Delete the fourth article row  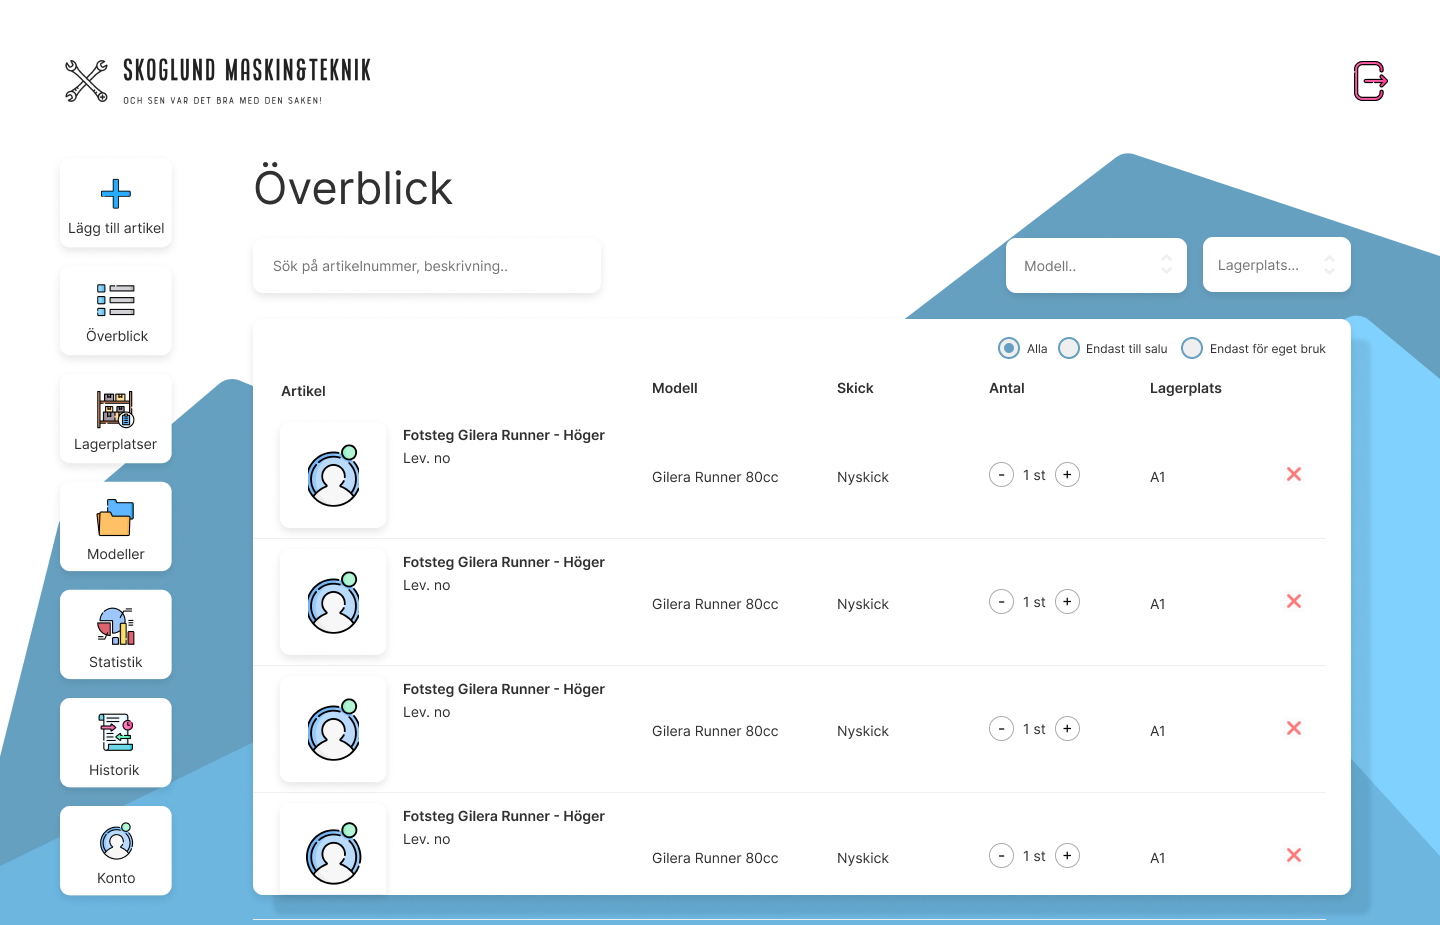pos(1294,855)
